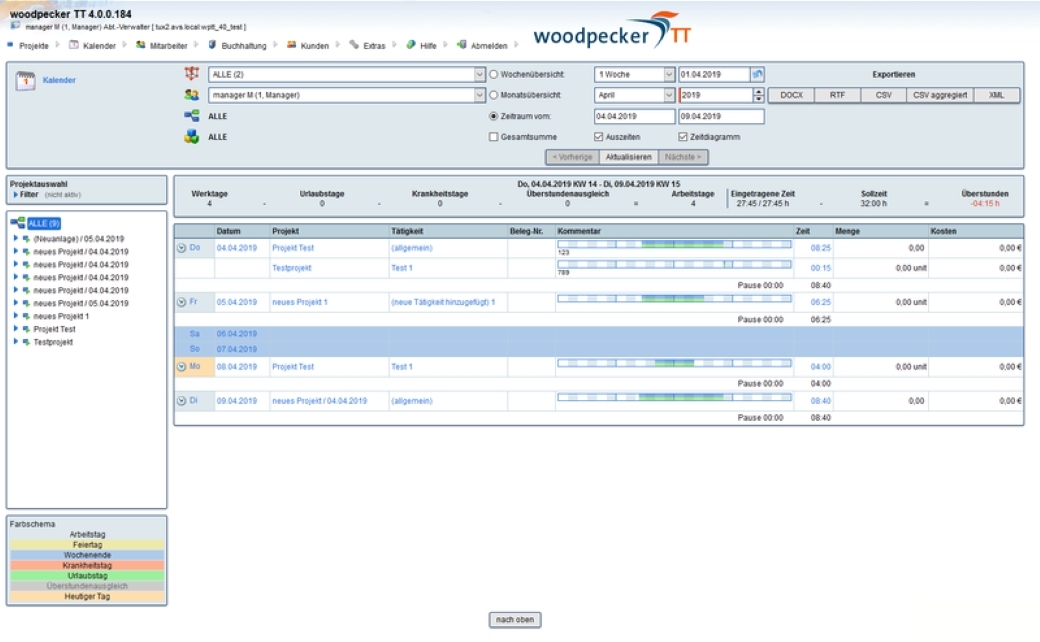This screenshot has height=642, width=1040.
Task: Click the employee icon beside manager M dropdown
Action: tap(192, 95)
